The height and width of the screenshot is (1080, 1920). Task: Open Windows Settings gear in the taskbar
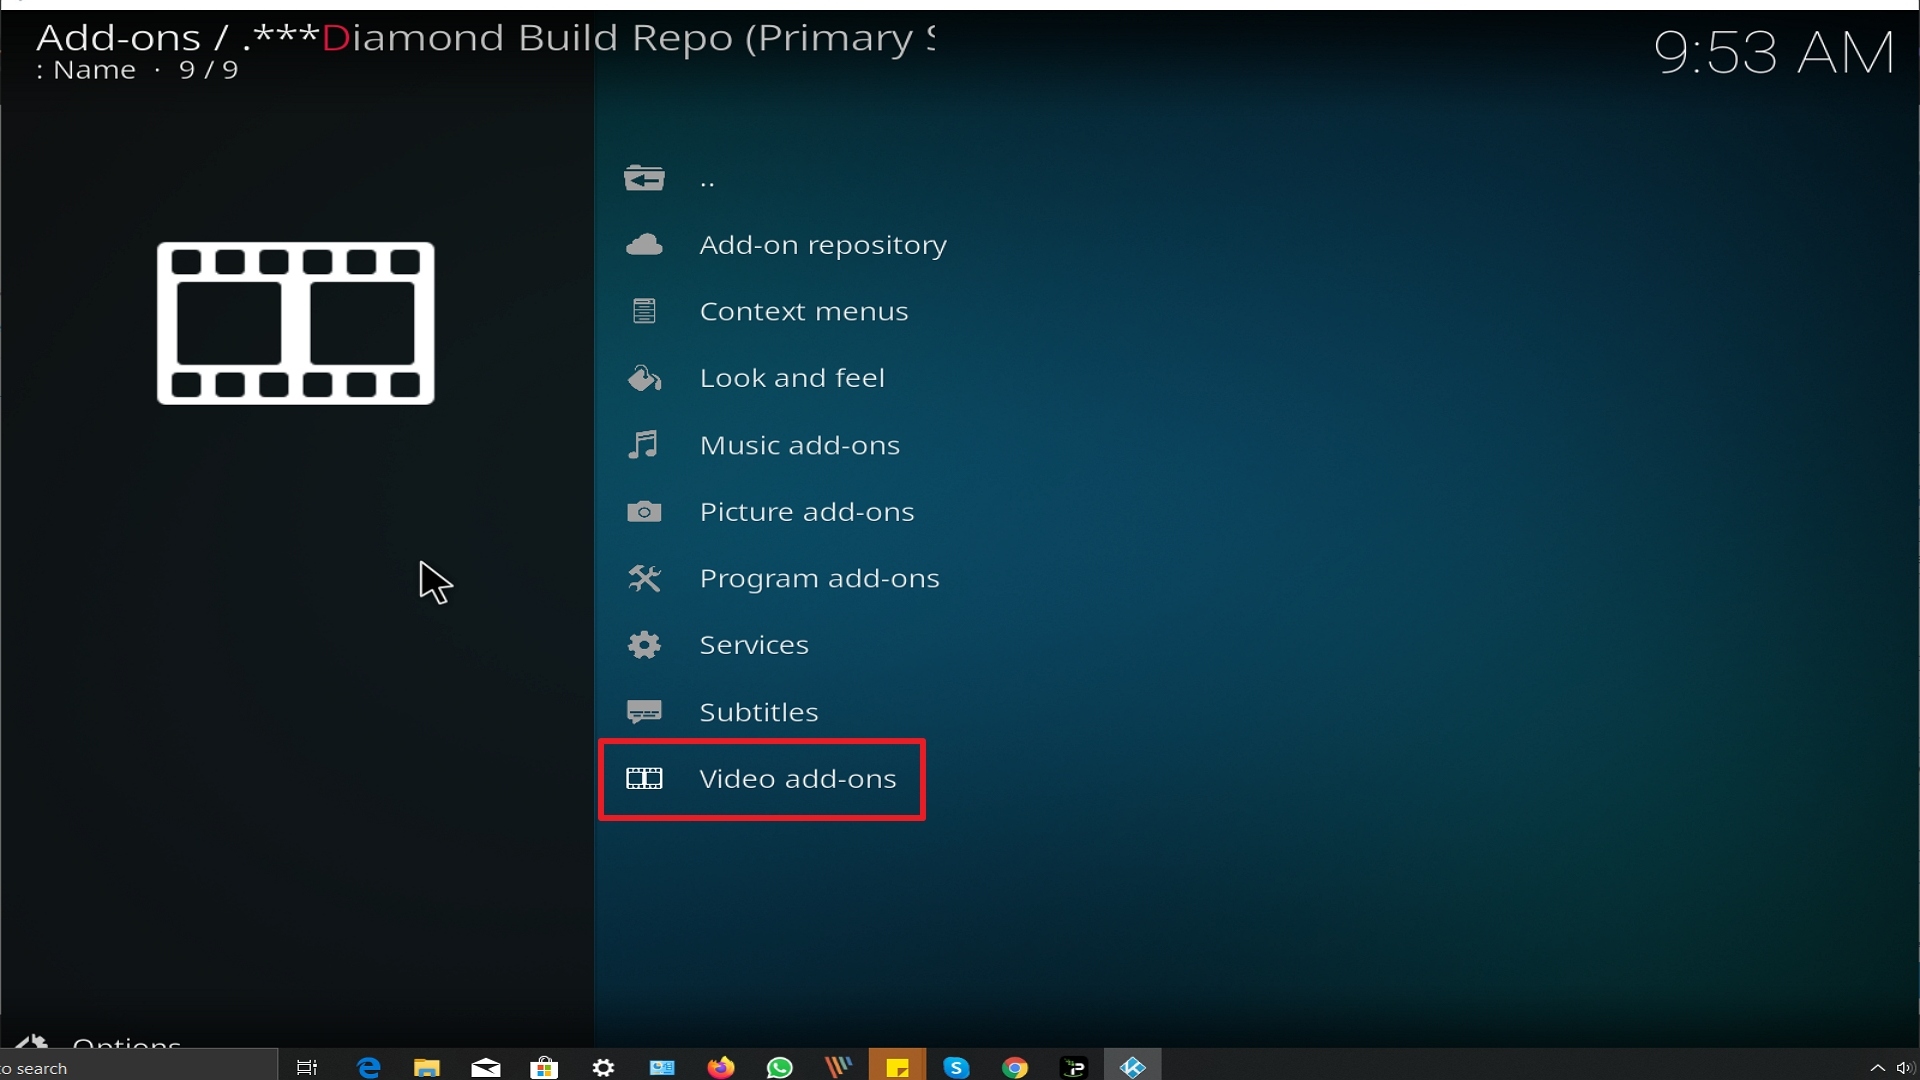pos(603,1068)
